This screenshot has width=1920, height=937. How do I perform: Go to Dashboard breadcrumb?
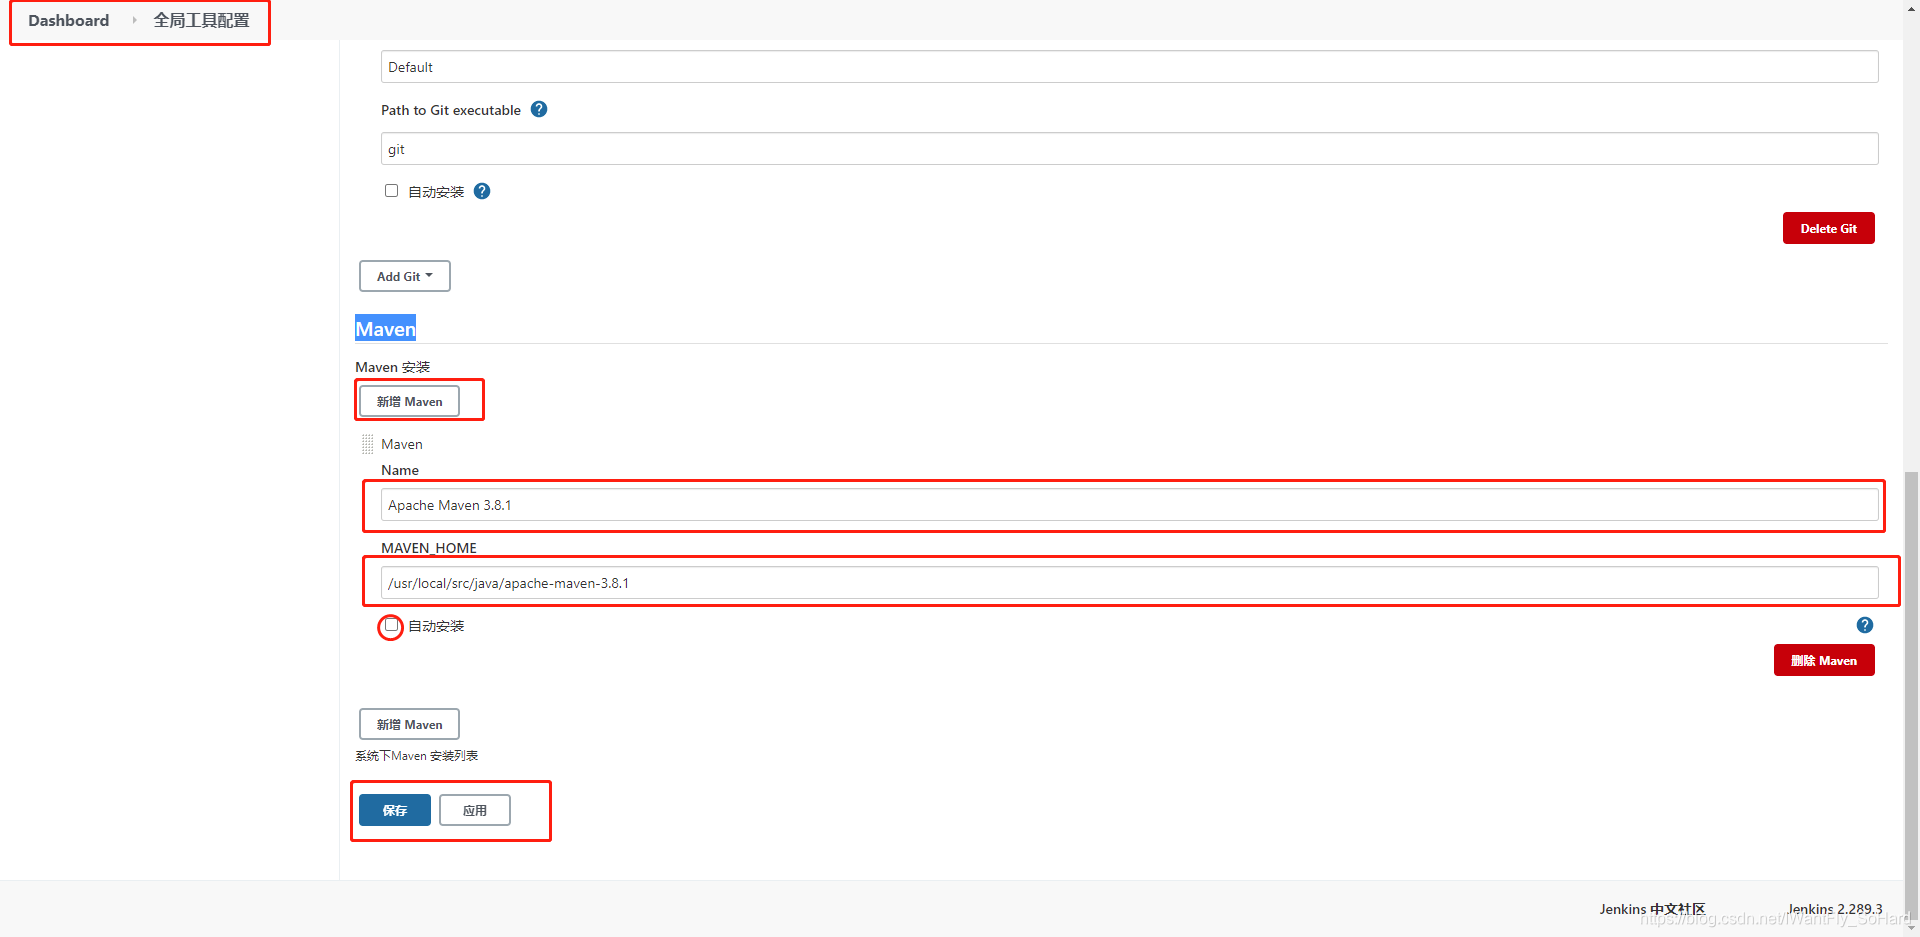point(69,20)
